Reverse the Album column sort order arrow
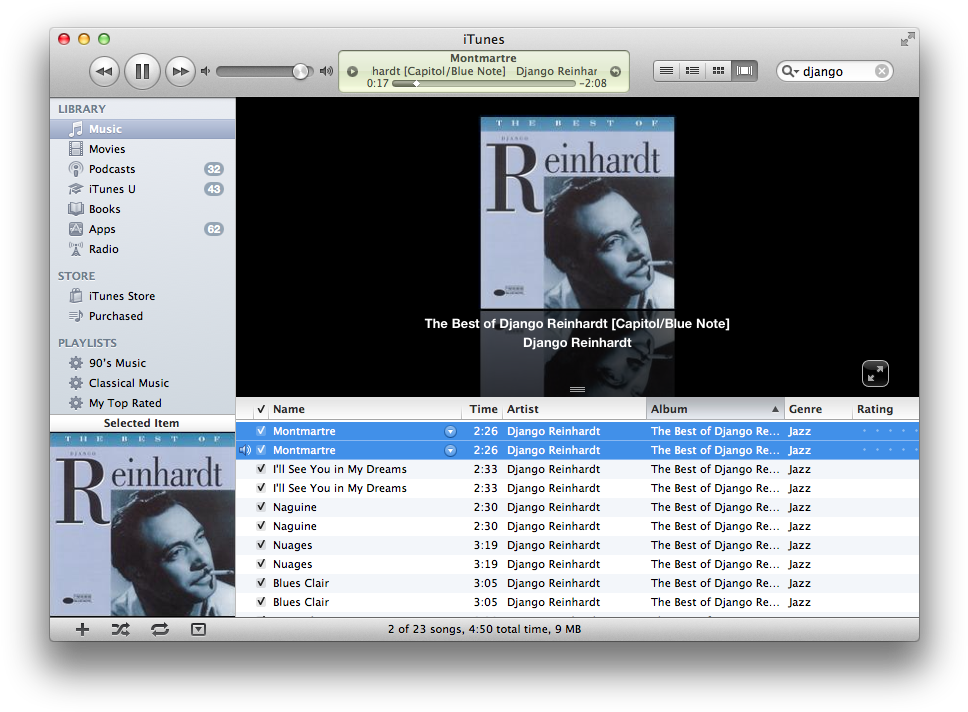Viewport: 968px width, 712px height. click(775, 409)
